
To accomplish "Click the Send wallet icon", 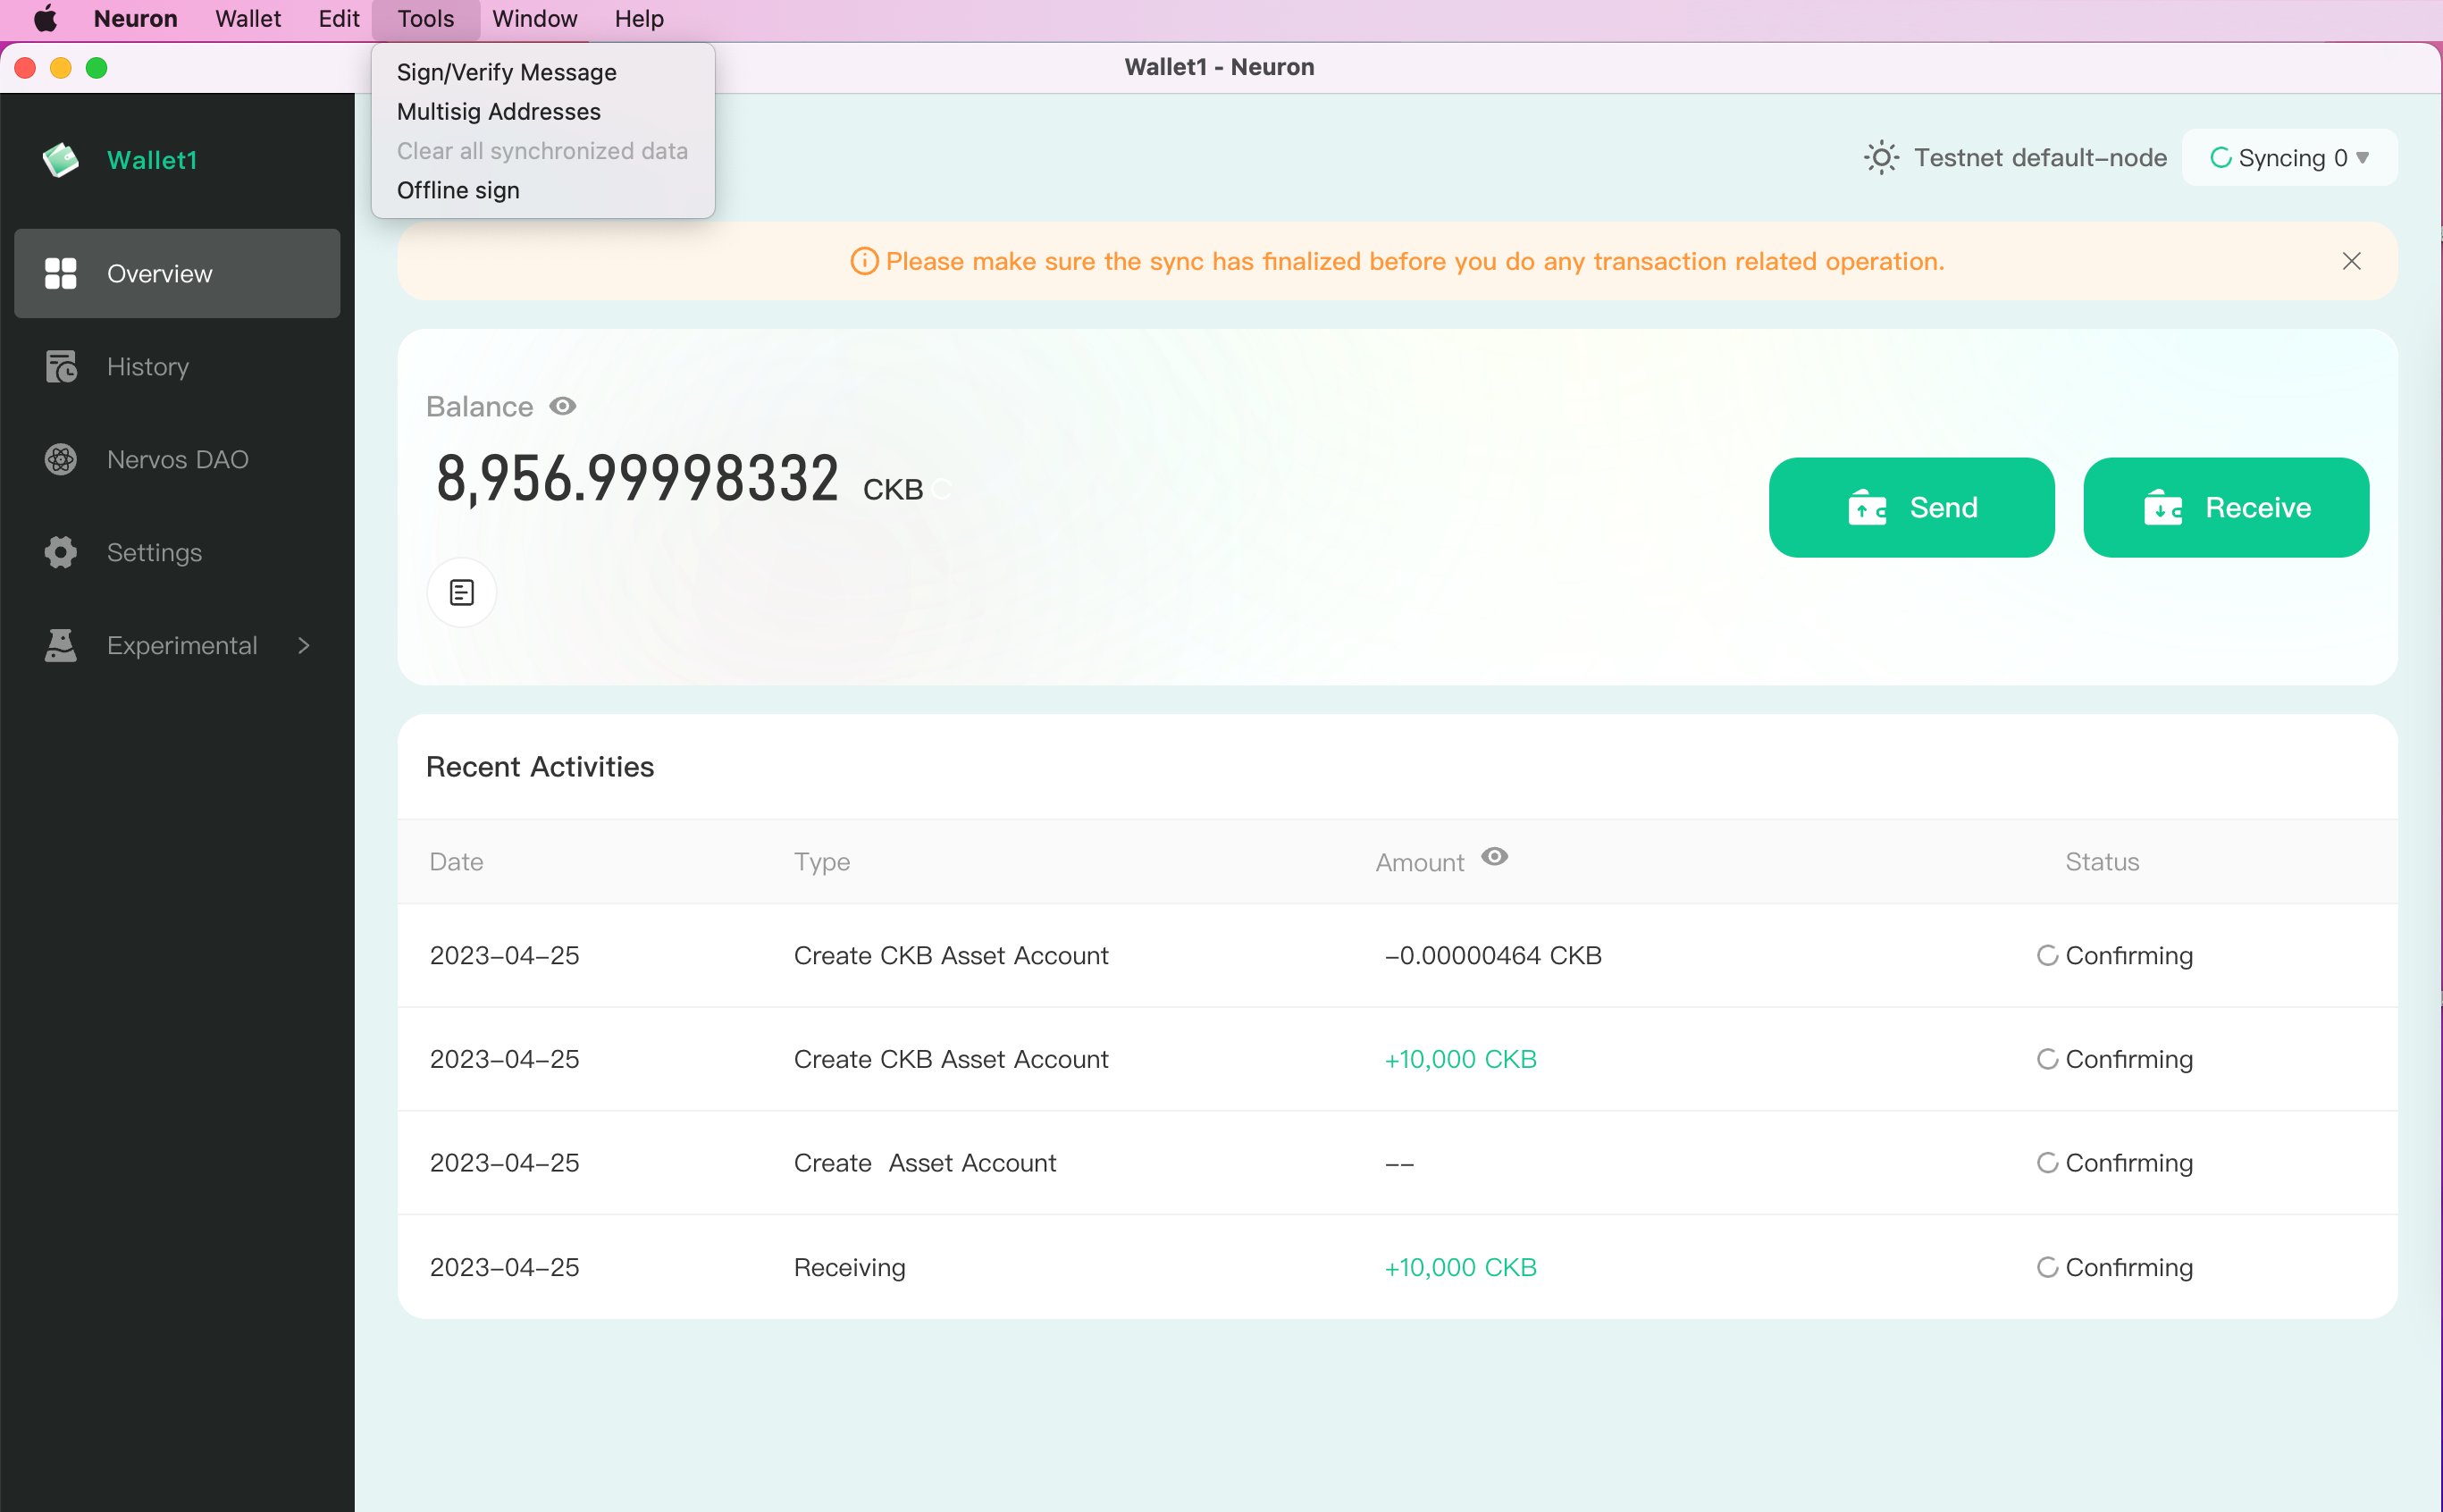I will [1866, 507].
